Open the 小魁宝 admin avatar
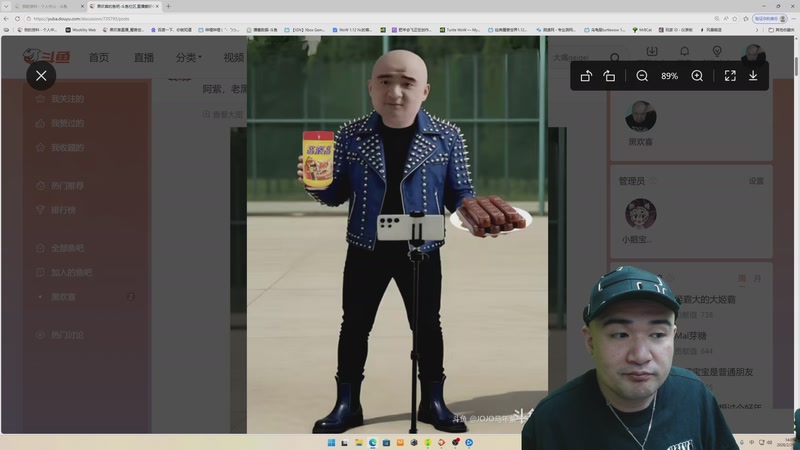 point(640,214)
